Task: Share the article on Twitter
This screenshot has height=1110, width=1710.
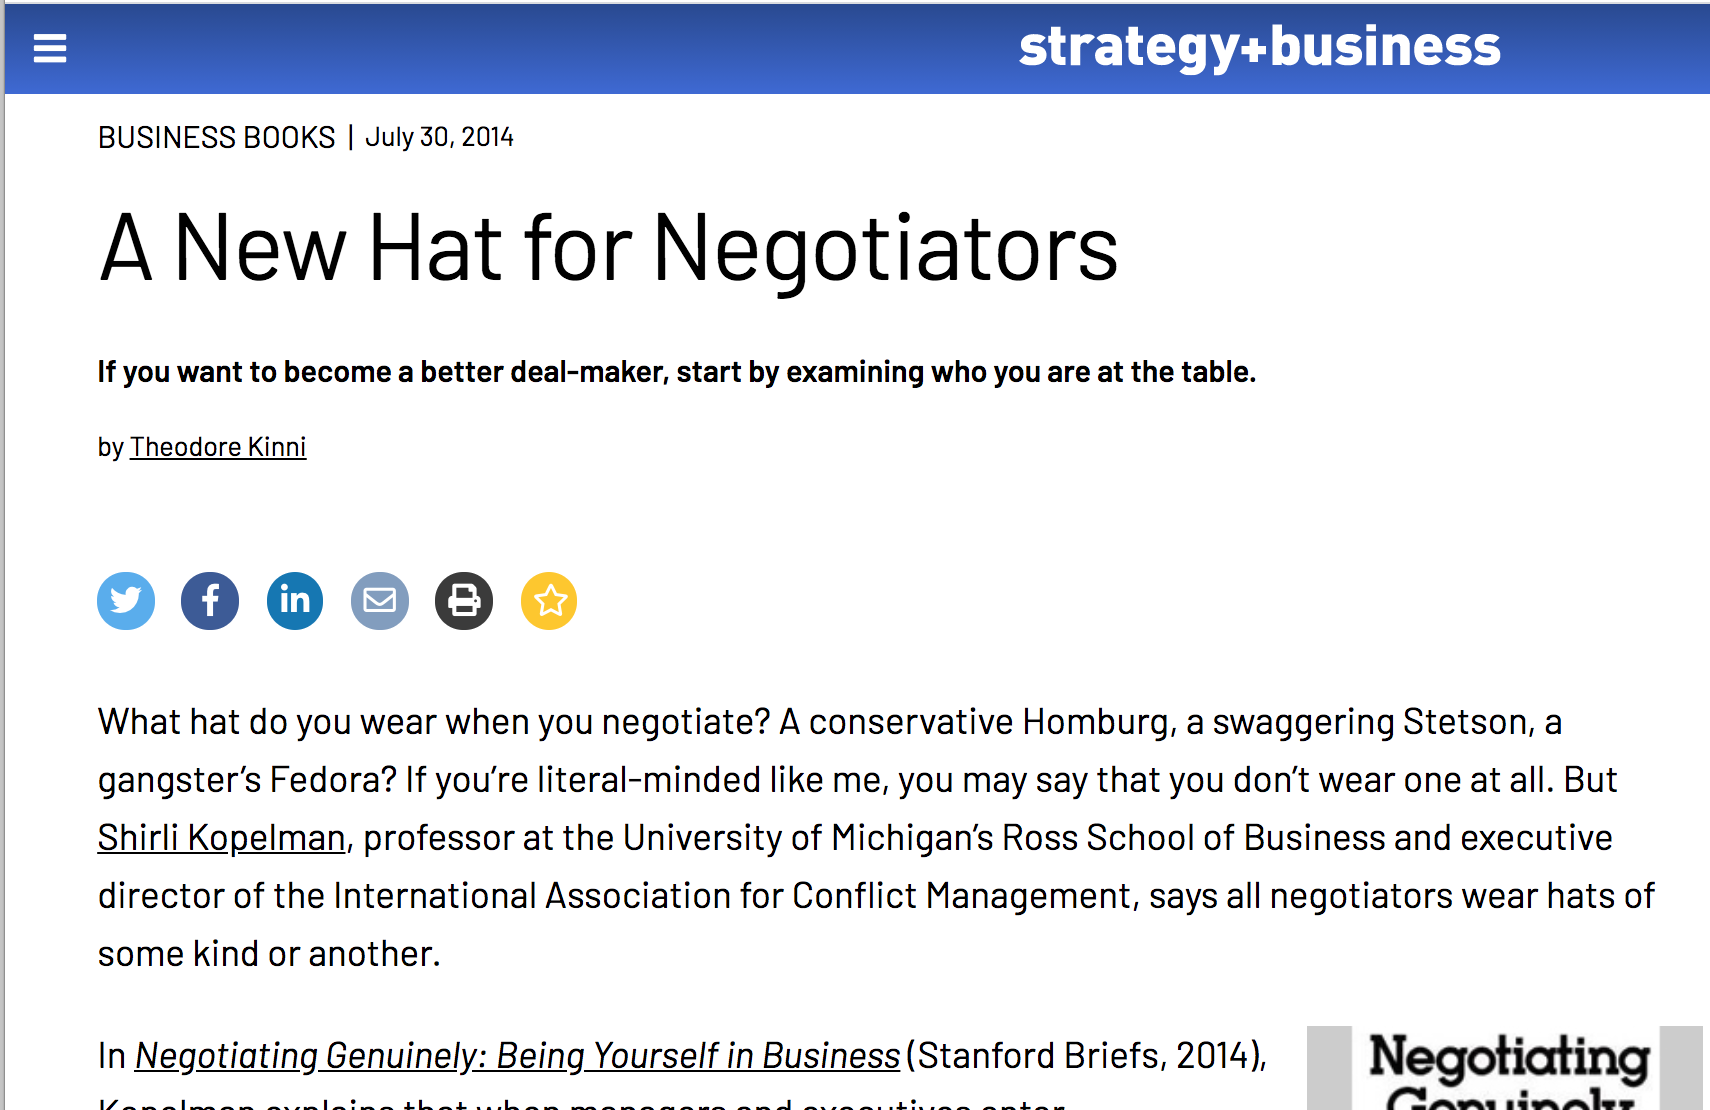Action: point(126,601)
